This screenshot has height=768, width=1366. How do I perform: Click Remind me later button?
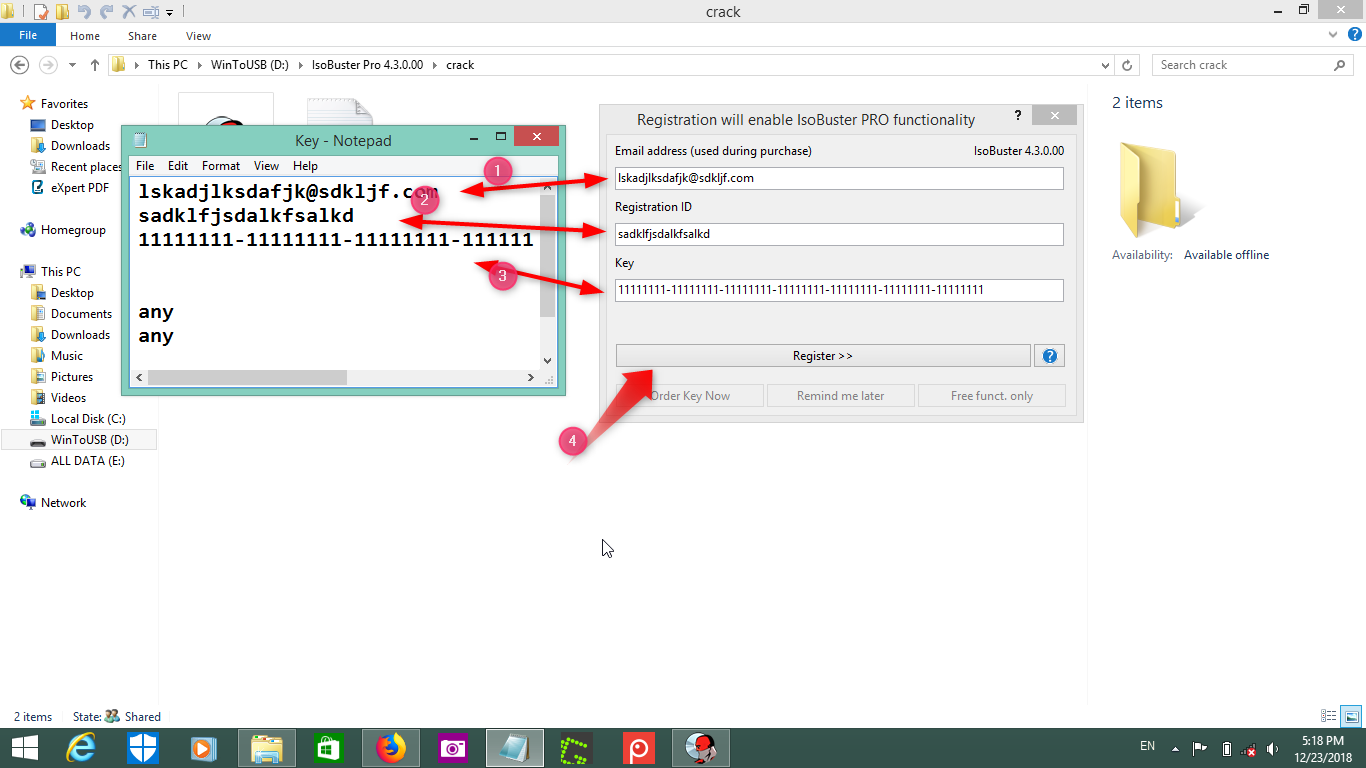click(x=840, y=396)
